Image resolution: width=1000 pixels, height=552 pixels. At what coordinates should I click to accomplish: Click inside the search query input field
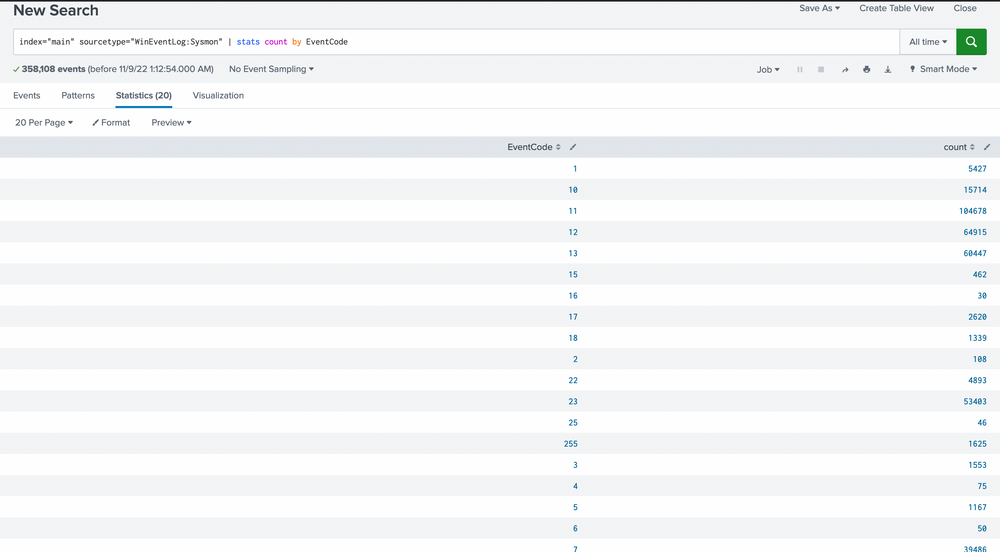tap(450, 42)
